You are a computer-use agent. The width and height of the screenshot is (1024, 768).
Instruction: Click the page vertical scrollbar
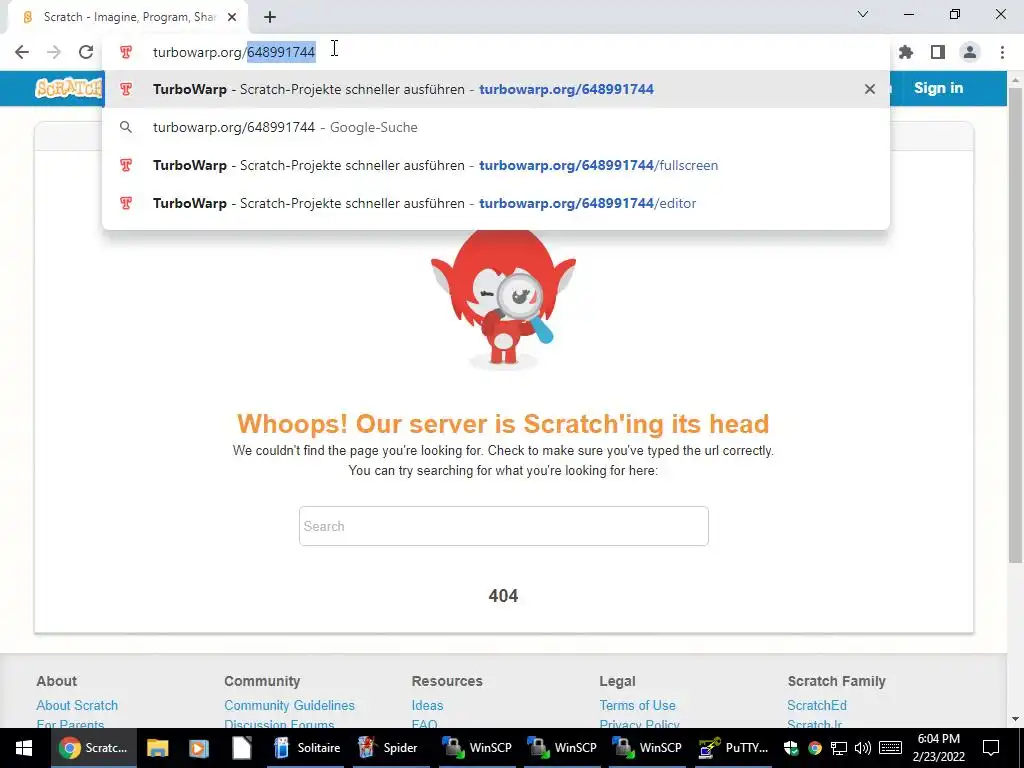1015,327
